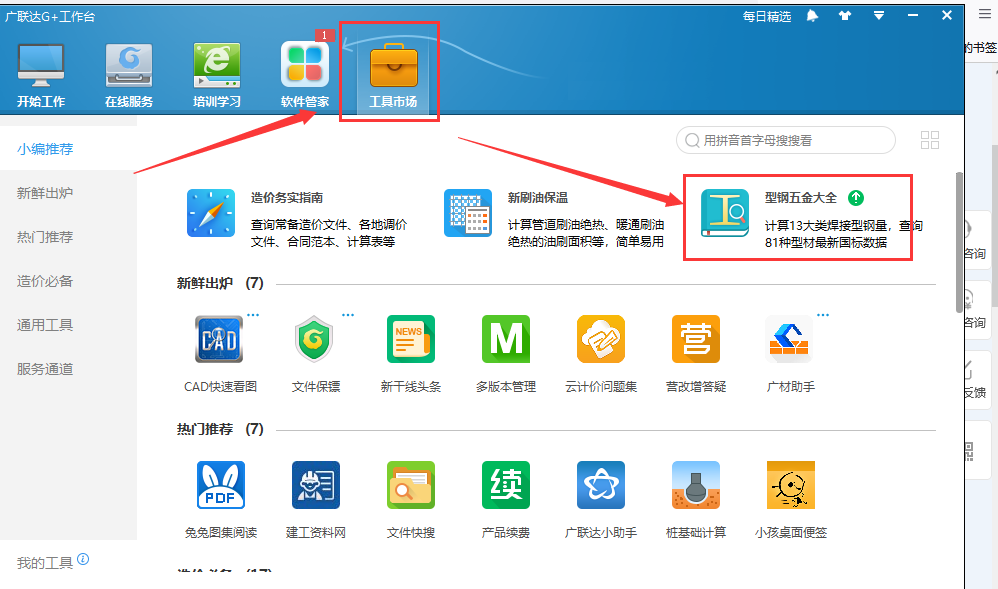
Task: Open 型钢五金大全 book icon
Action: (725, 213)
